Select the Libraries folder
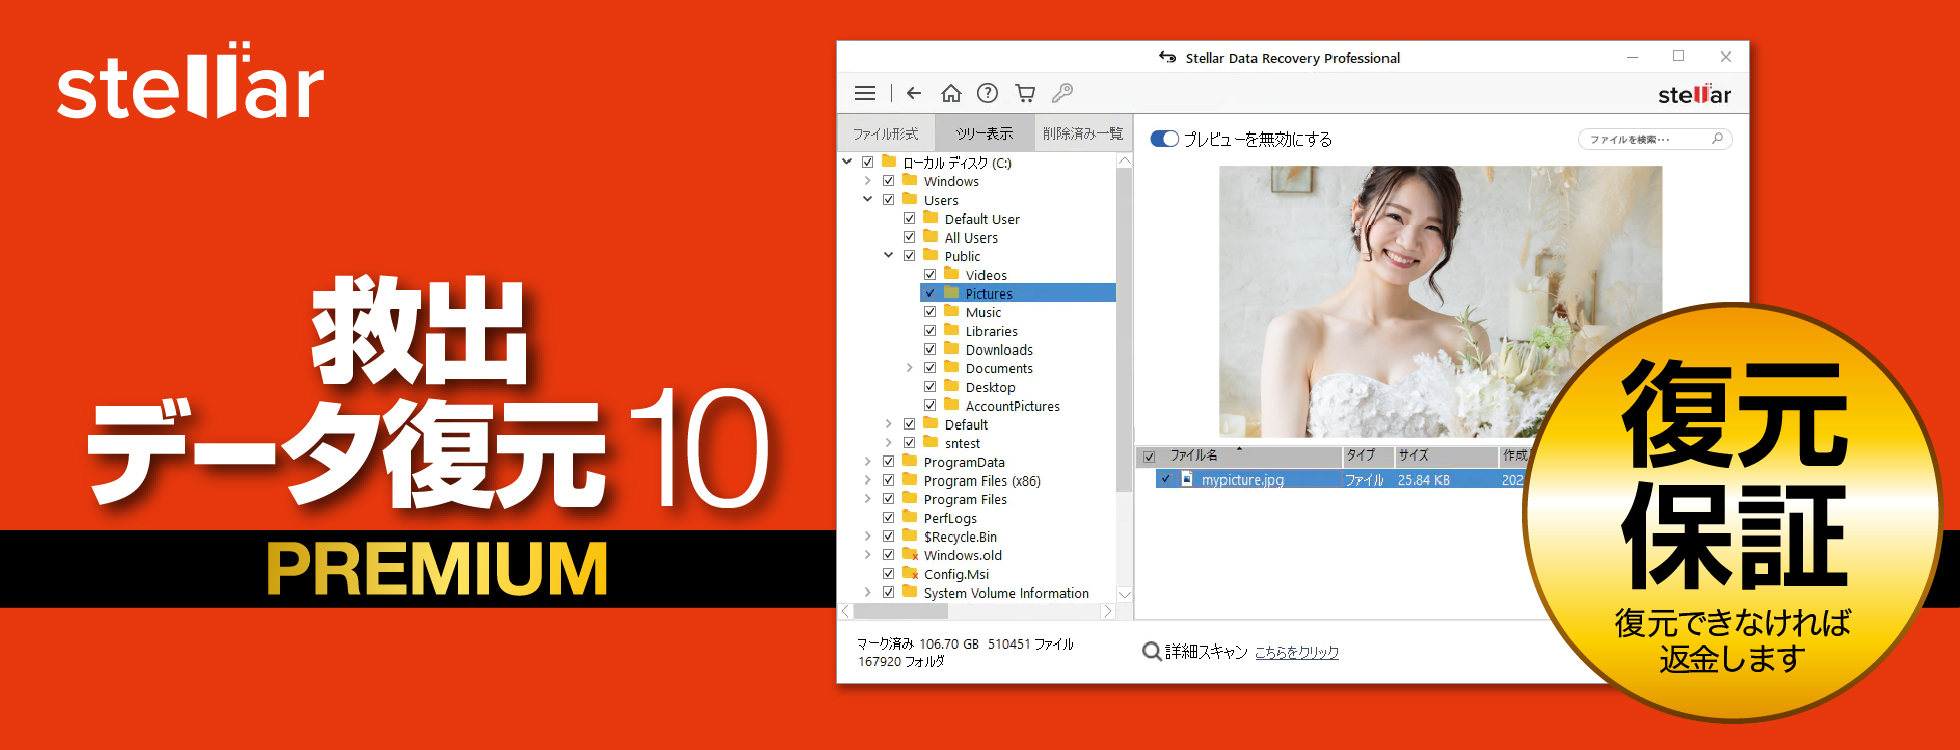The image size is (1960, 750). click(x=991, y=331)
